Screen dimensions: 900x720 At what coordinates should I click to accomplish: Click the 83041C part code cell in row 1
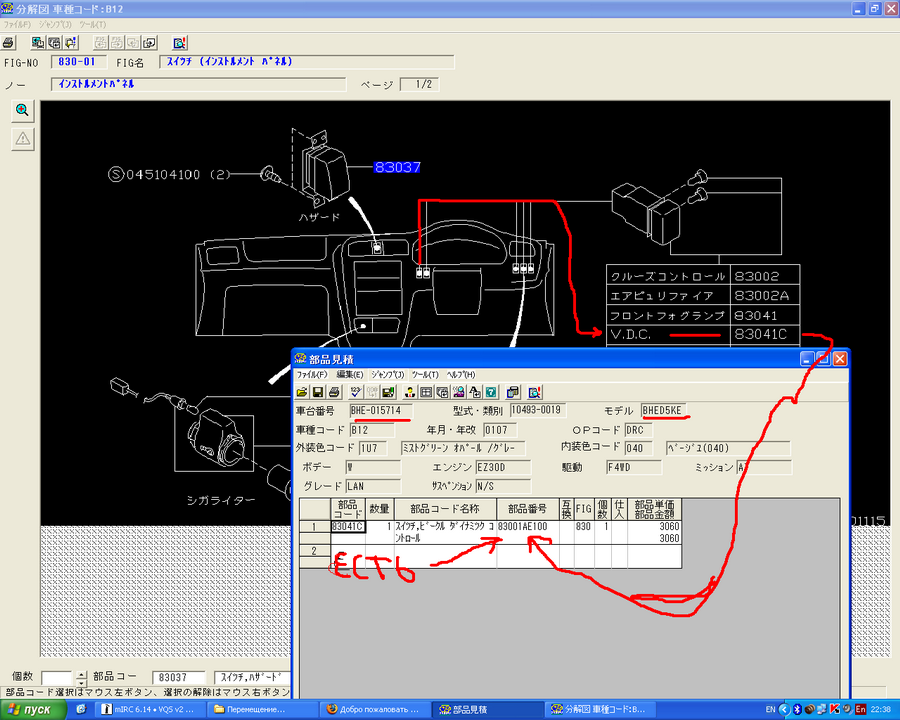pyautogui.click(x=347, y=526)
